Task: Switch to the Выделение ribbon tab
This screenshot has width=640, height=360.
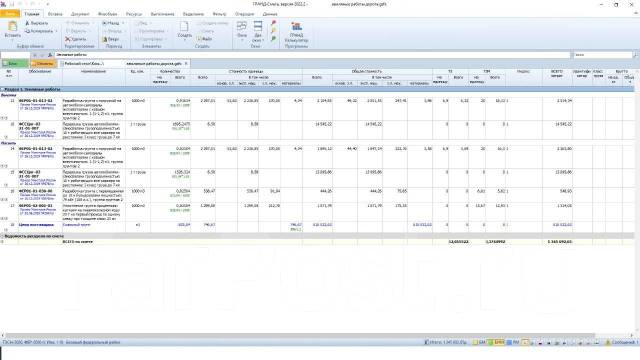Action: click(193, 14)
